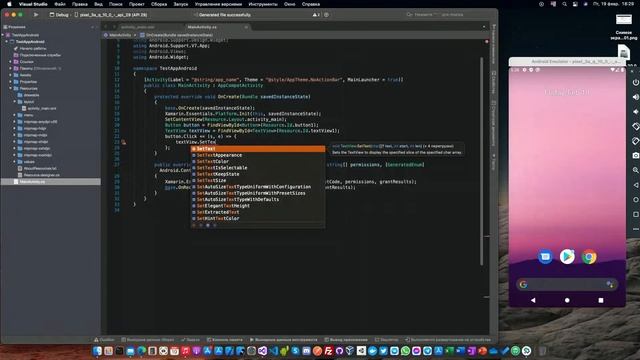Select SetTextColor in autocomplete list
The image size is (640, 360).
258,162
